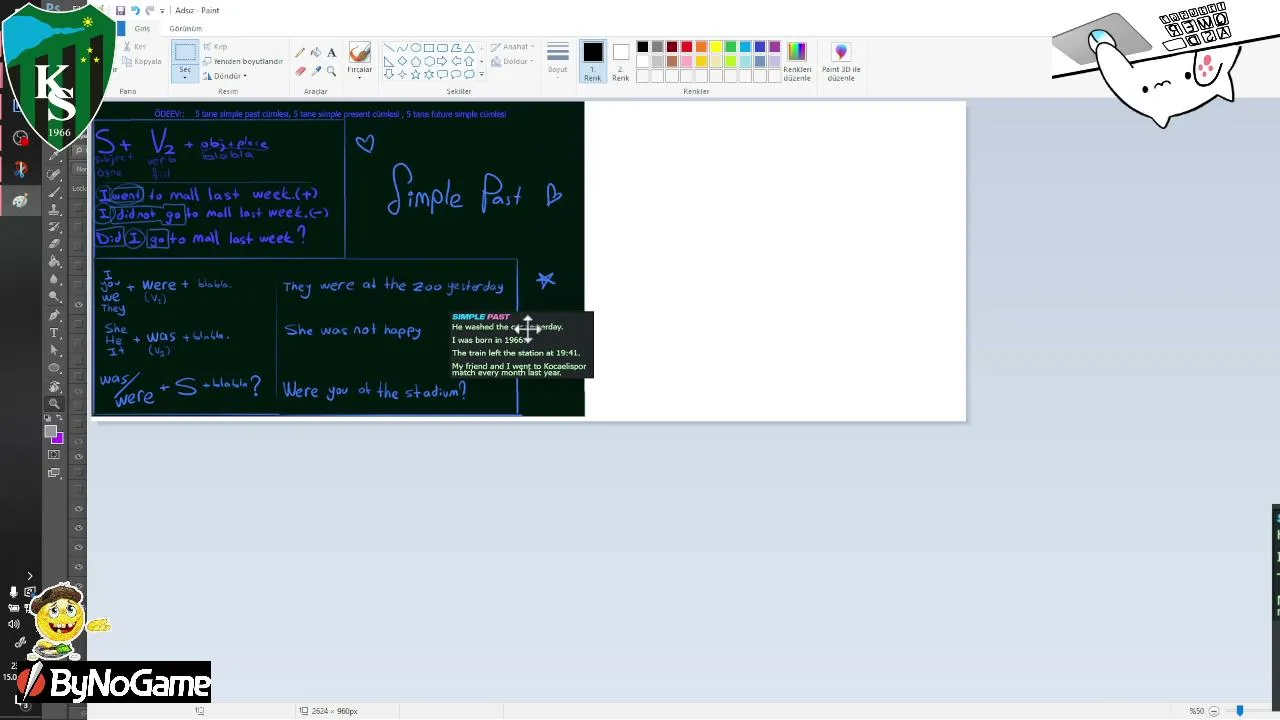Image resolution: width=1280 pixels, height=720 pixels.
Task: Click Yeniden boyutlandır to resize the image
Action: [243, 61]
